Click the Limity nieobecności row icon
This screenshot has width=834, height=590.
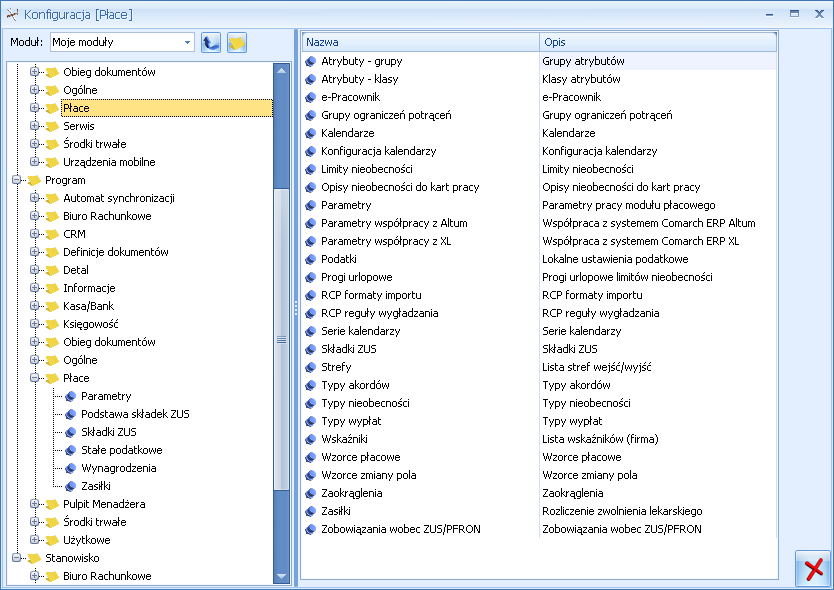(x=311, y=169)
